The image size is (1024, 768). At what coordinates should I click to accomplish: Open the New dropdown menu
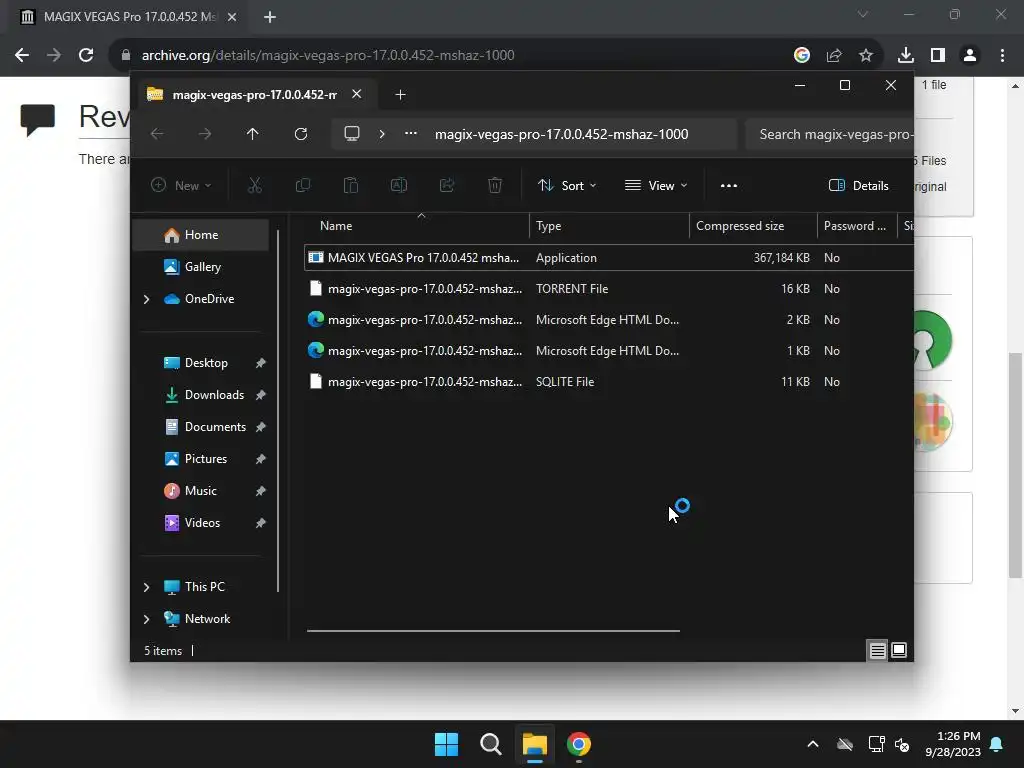[181, 185]
